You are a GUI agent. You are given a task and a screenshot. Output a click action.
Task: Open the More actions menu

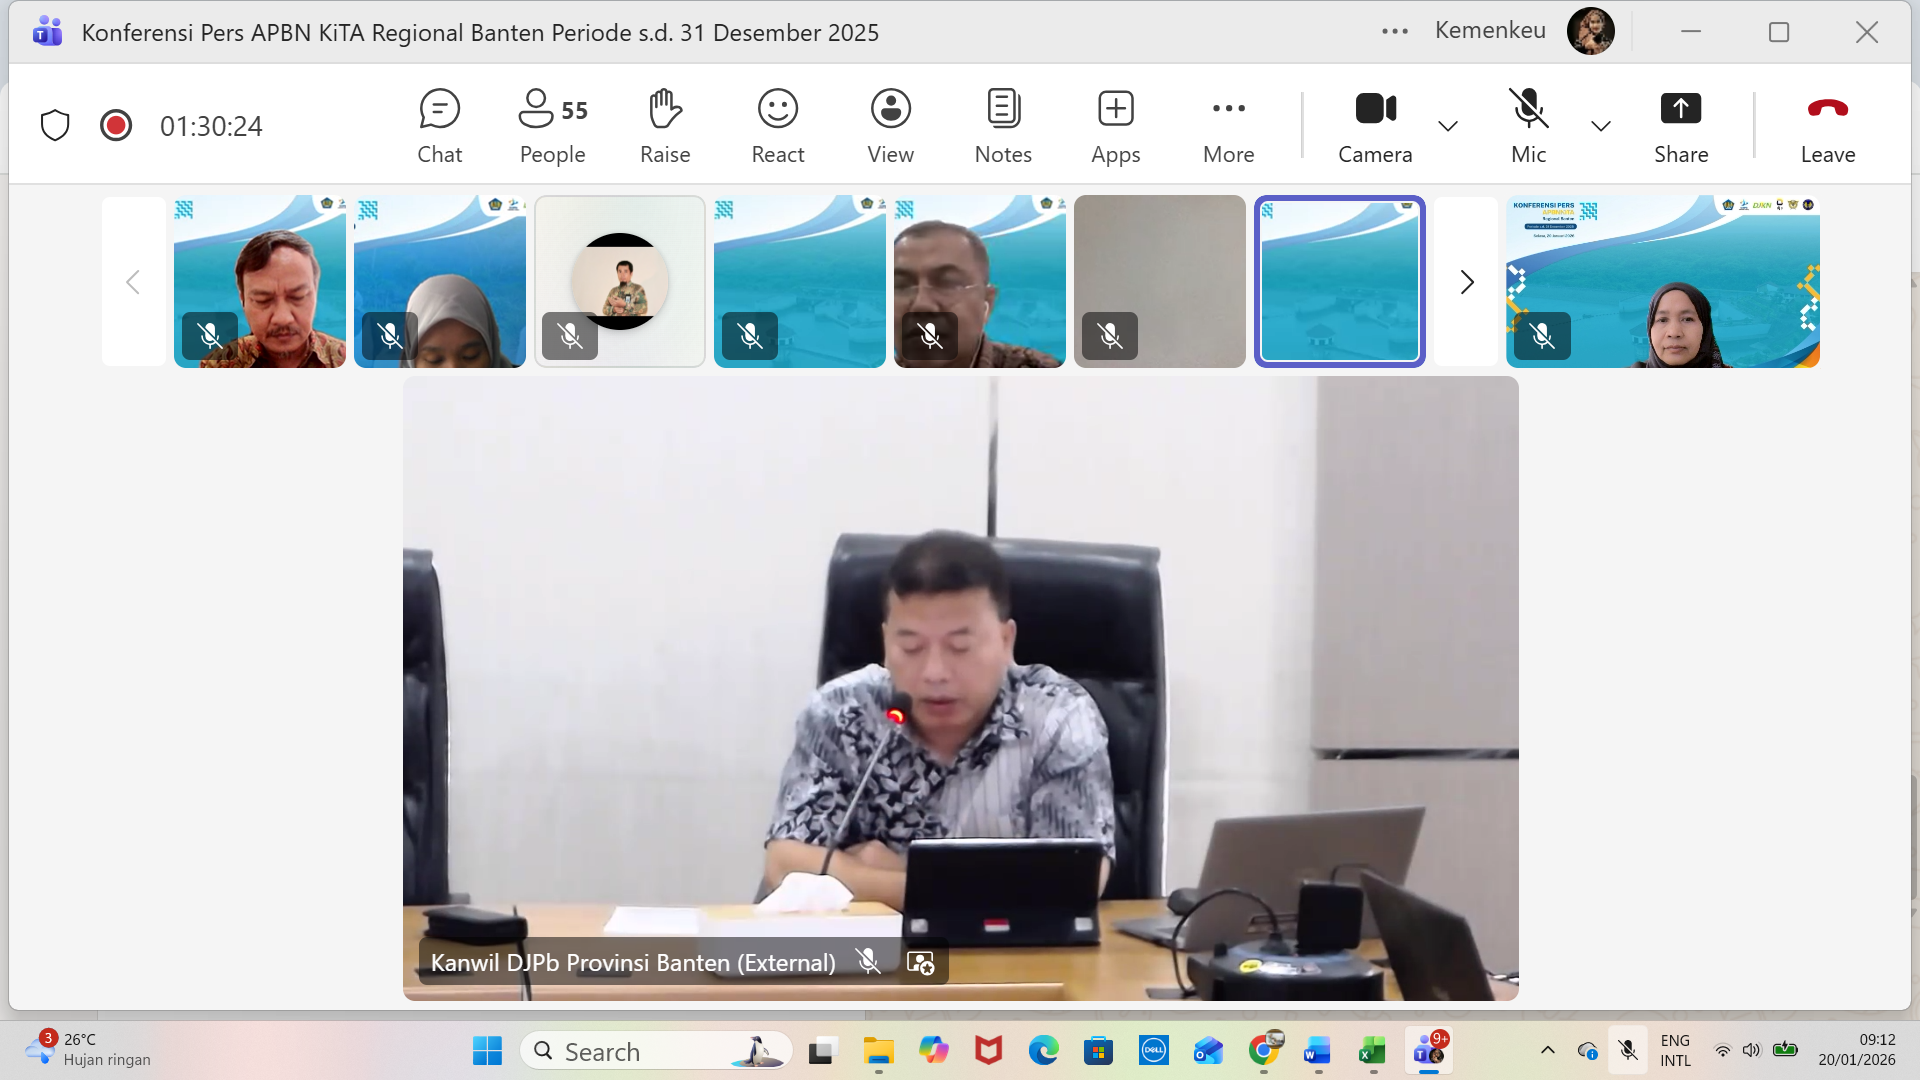[1228, 126]
